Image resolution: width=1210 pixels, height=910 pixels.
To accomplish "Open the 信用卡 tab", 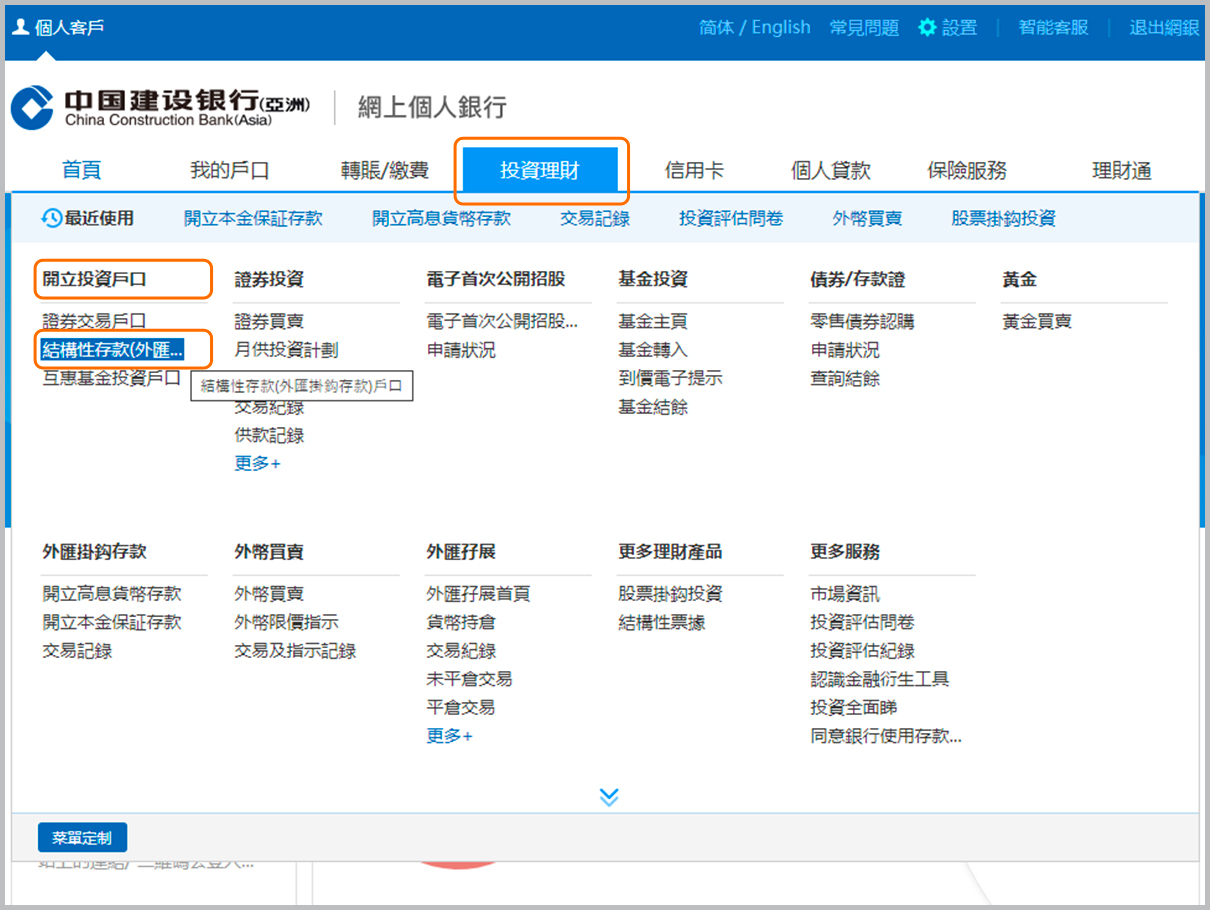I will coord(694,170).
